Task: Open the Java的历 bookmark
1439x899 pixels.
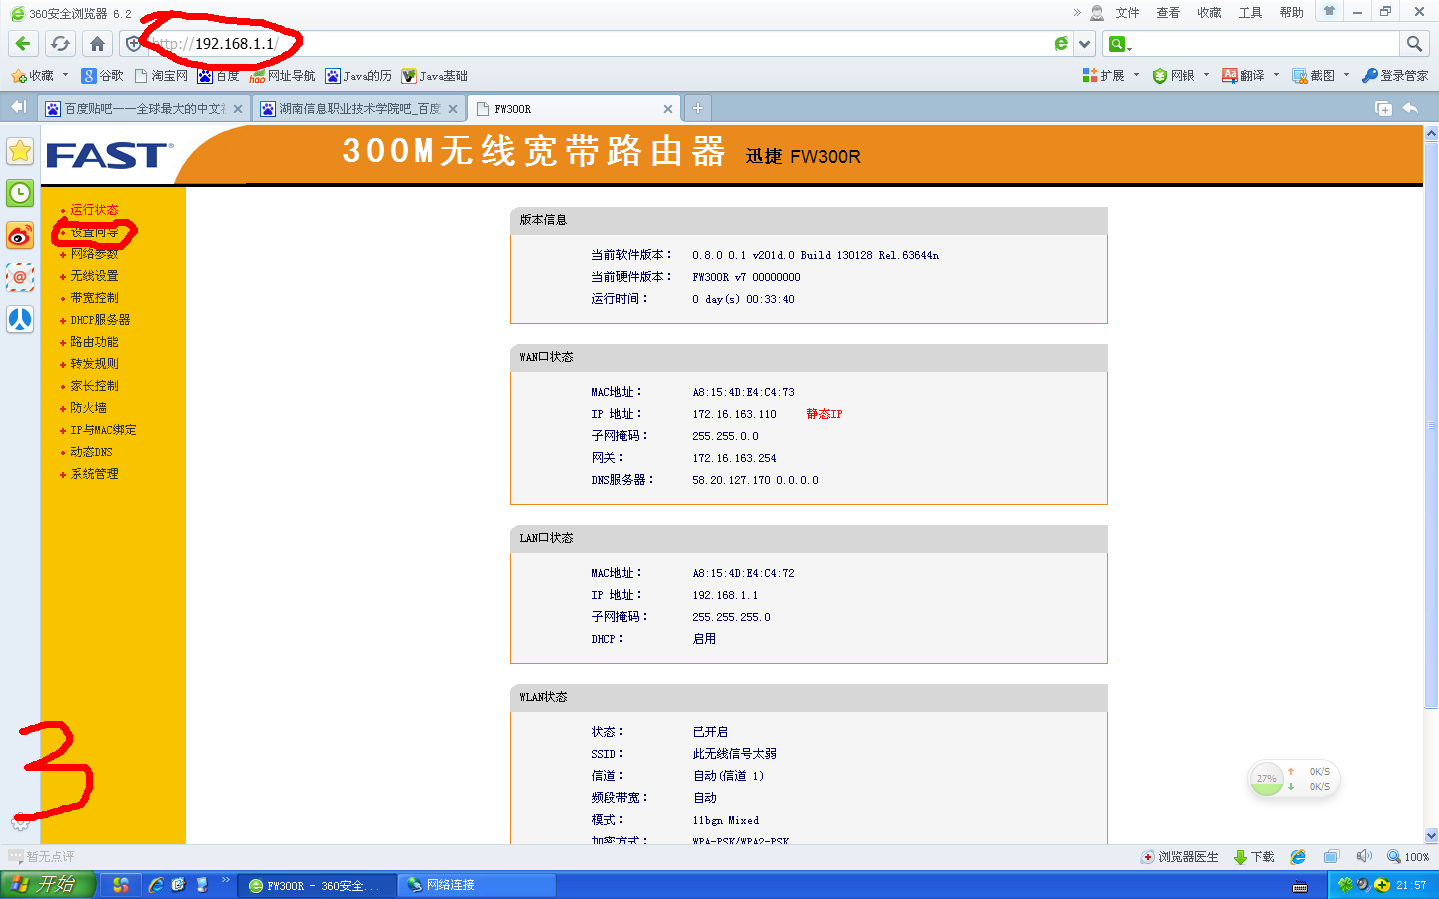Action: pyautogui.click(x=358, y=76)
